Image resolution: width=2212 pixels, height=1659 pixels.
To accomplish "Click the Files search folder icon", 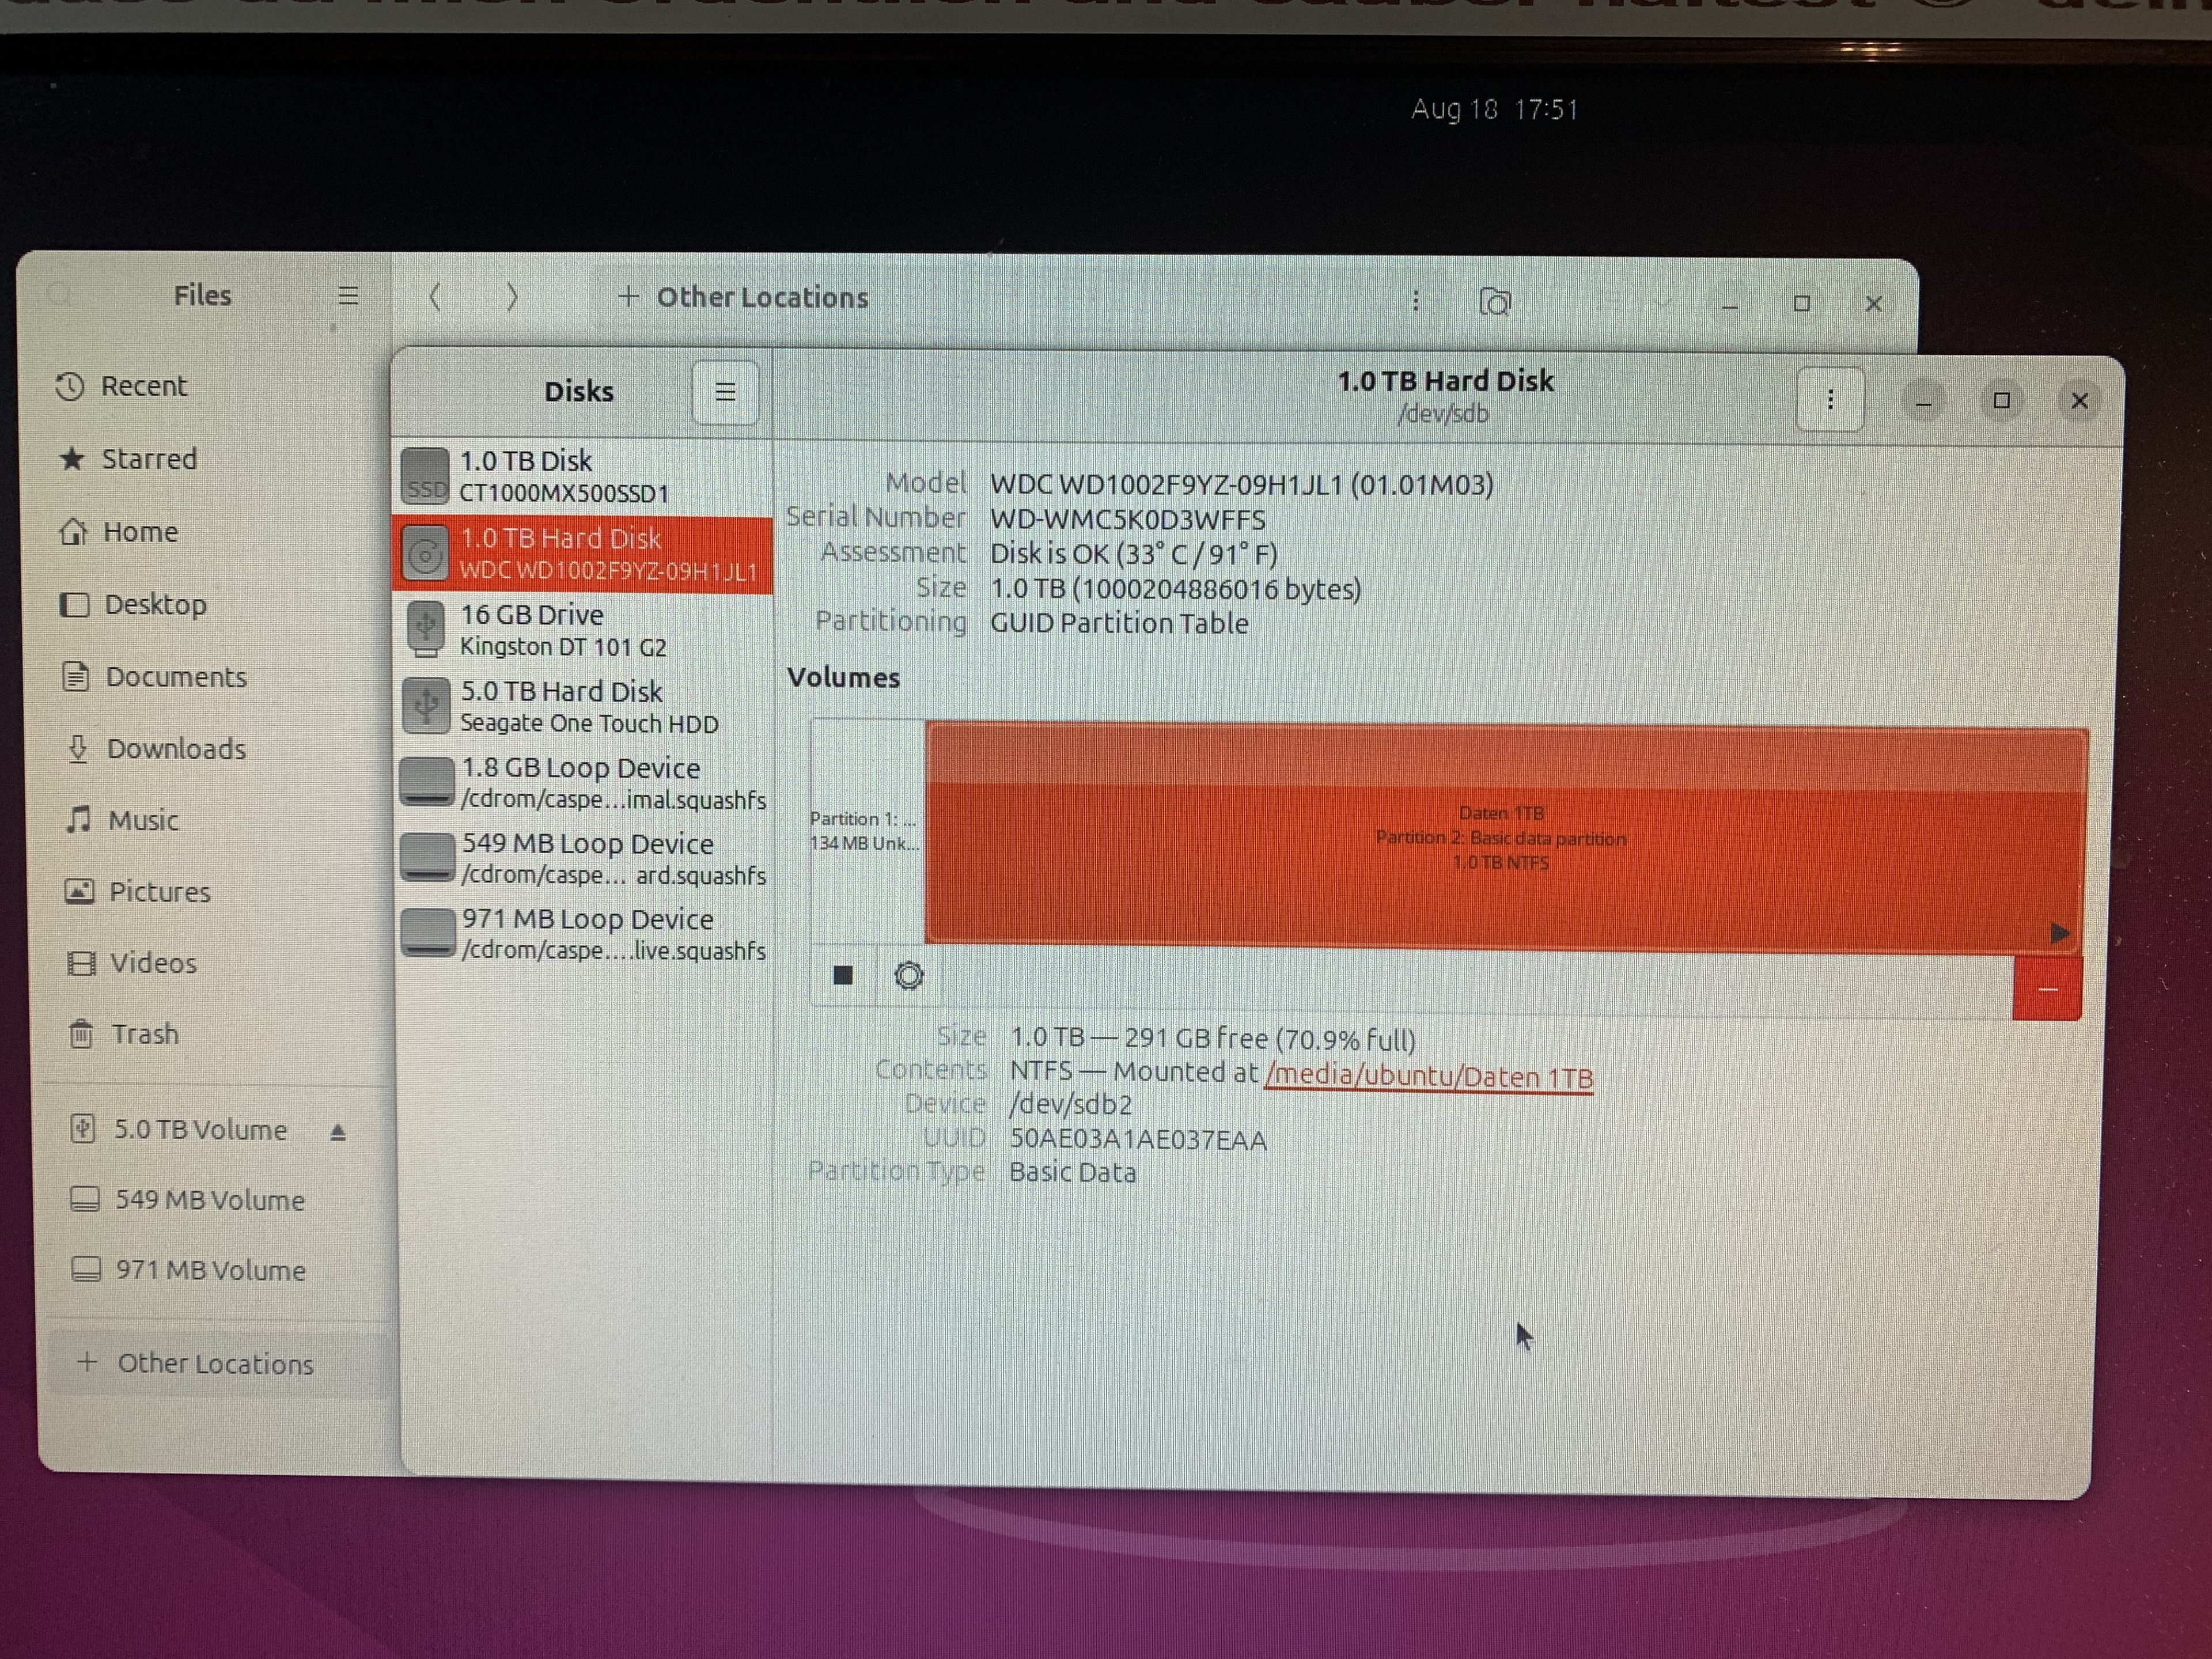I will click(1494, 301).
